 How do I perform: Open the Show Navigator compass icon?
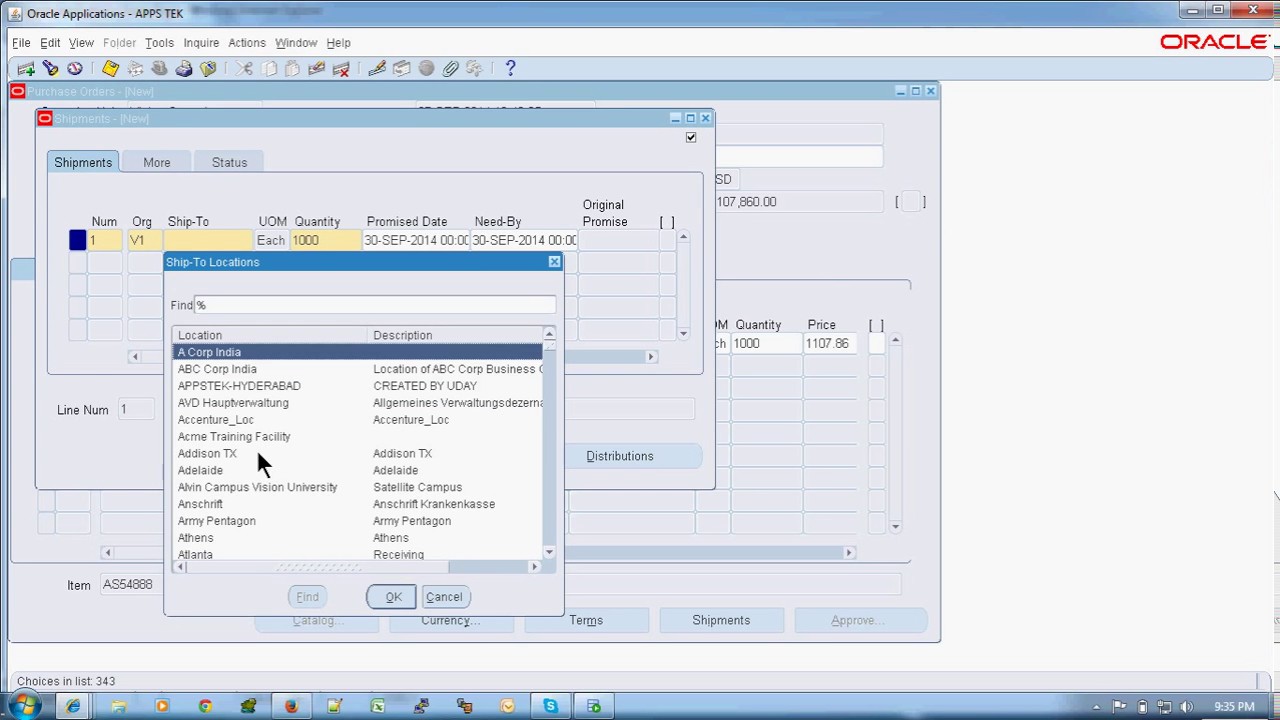[x=75, y=68]
